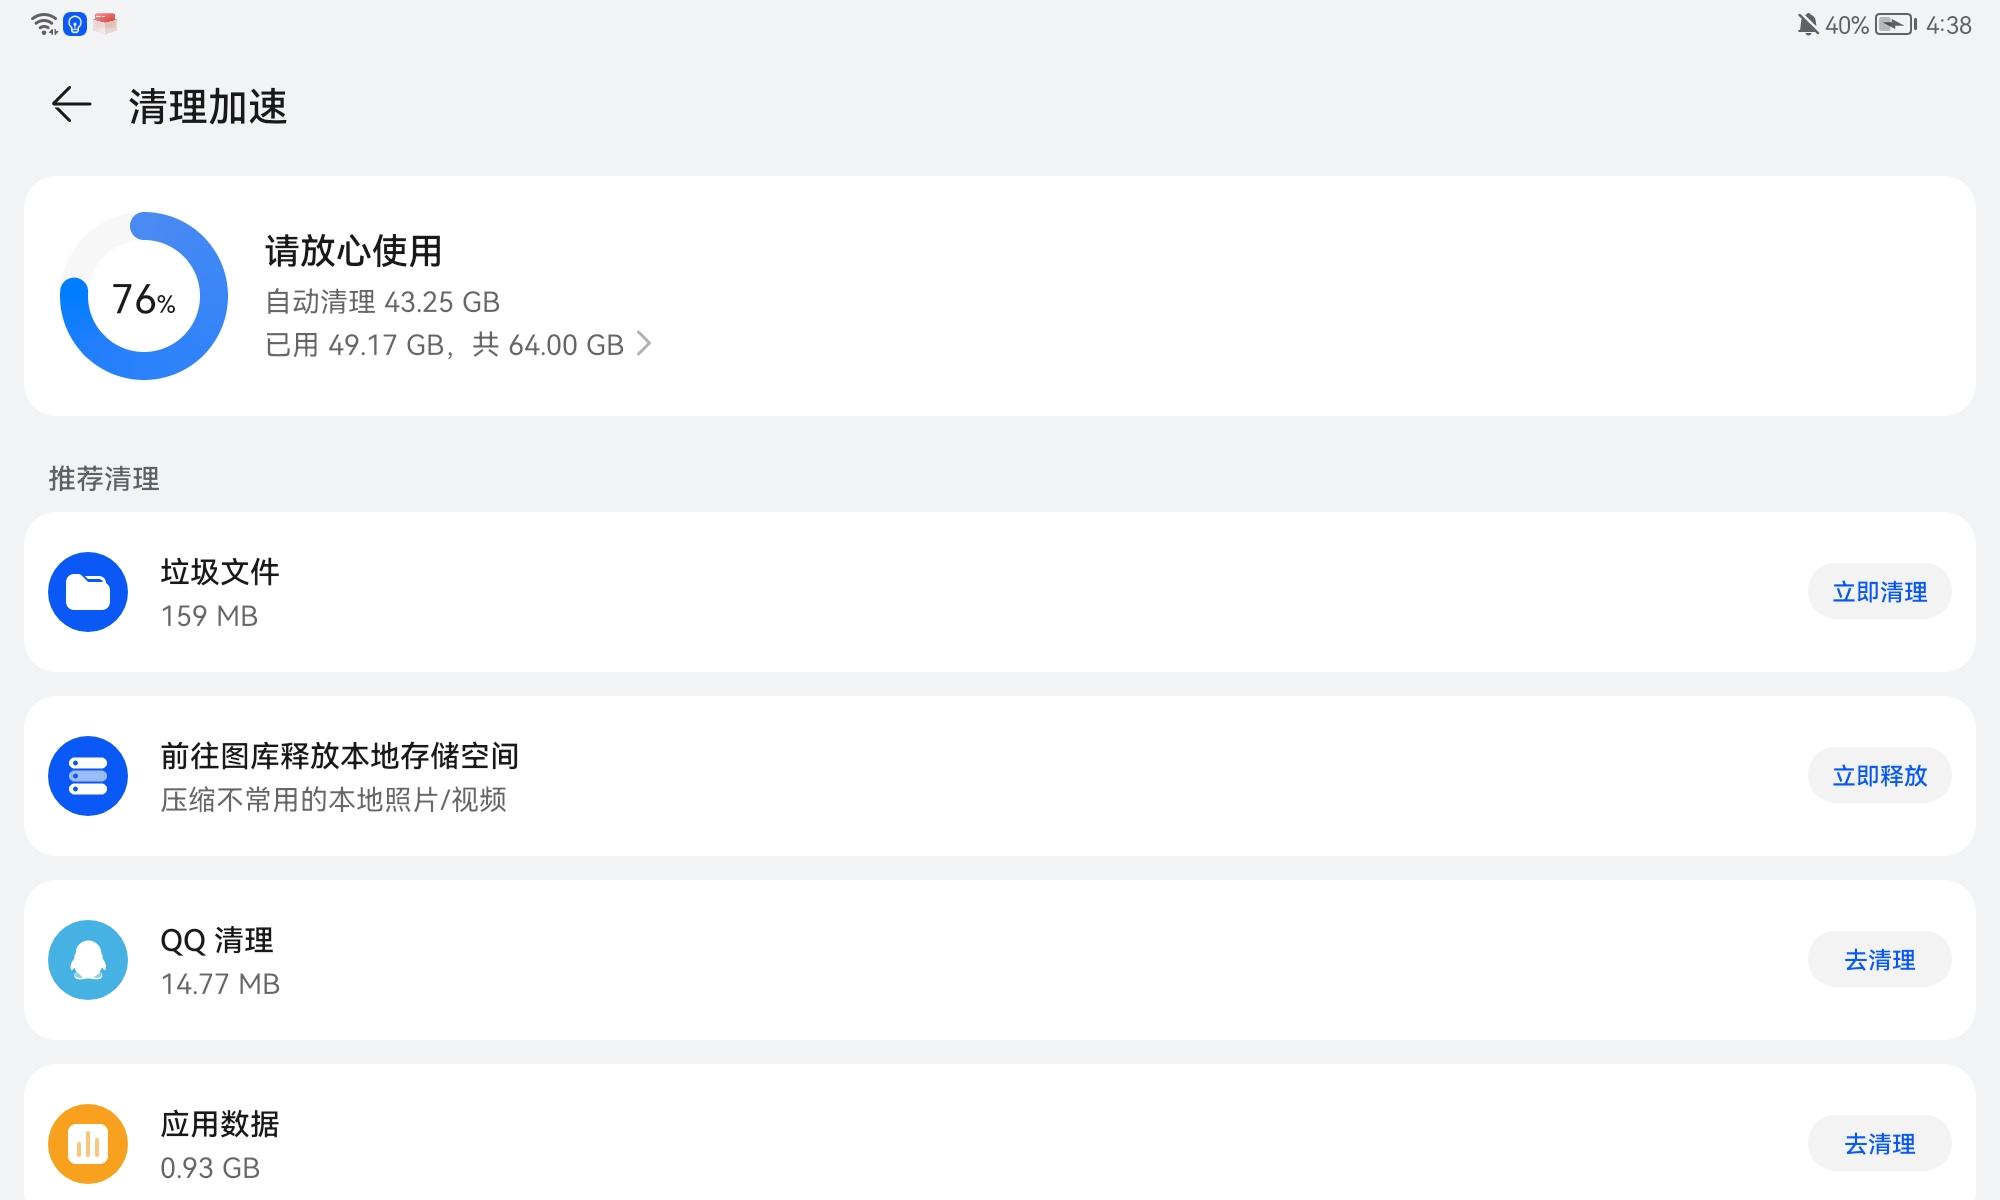Viewport: 2000px width, 1200px height.
Task: Open the QQ 清理 14.77 MB entry
Action: [x=220, y=960]
